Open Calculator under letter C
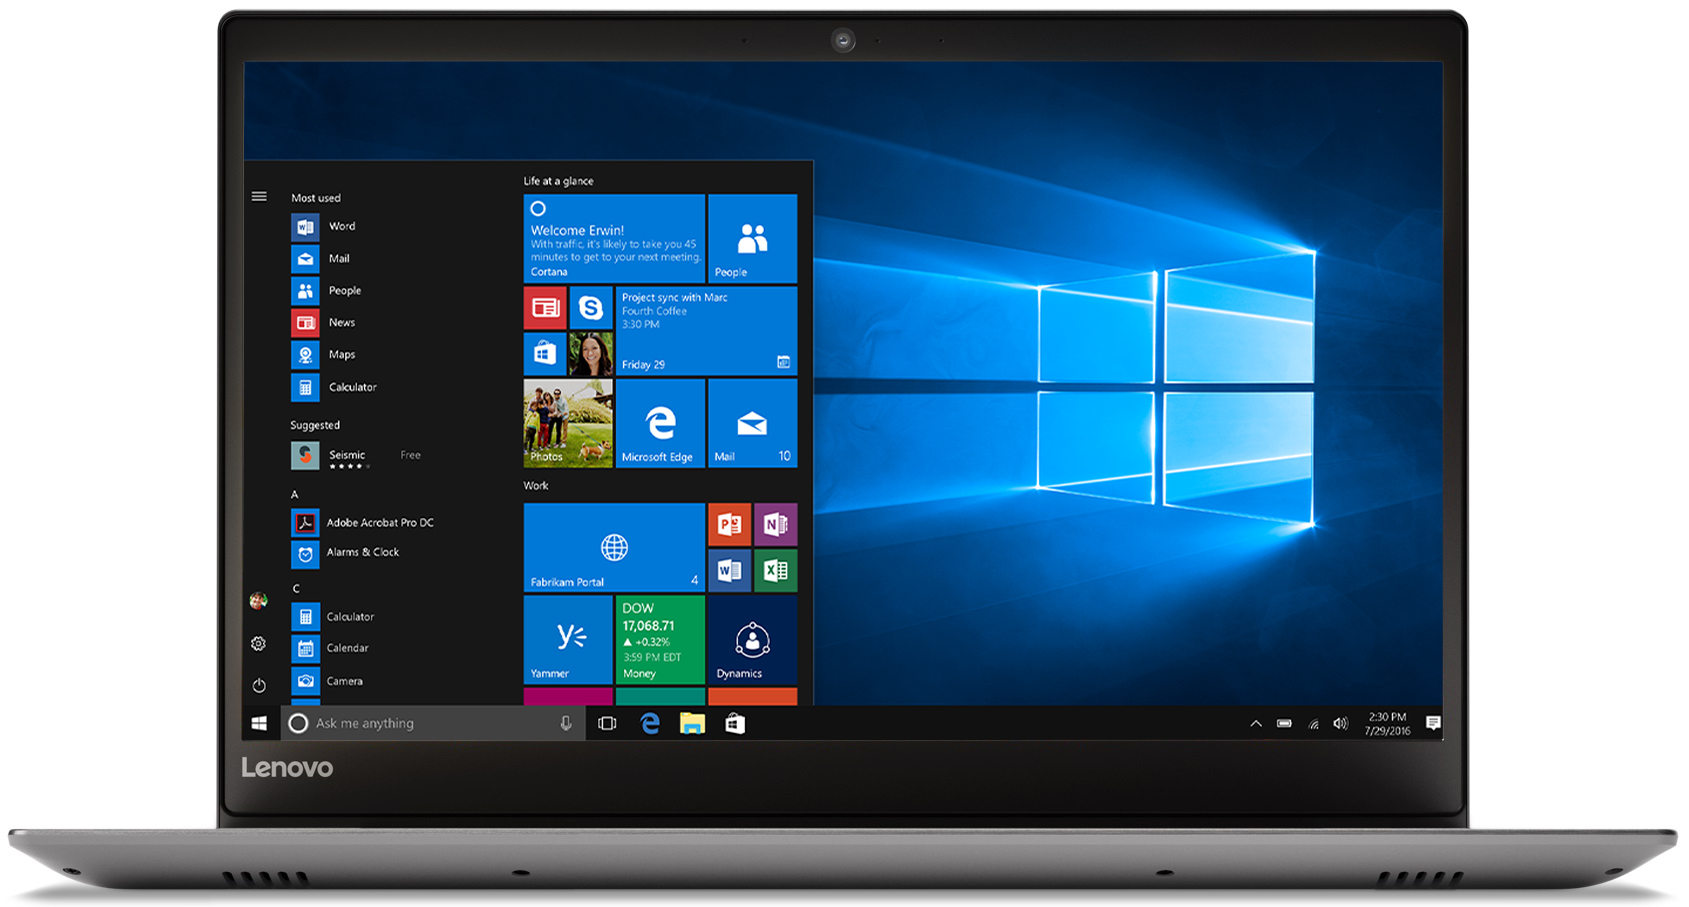This screenshot has height=907, width=1689. click(333, 617)
